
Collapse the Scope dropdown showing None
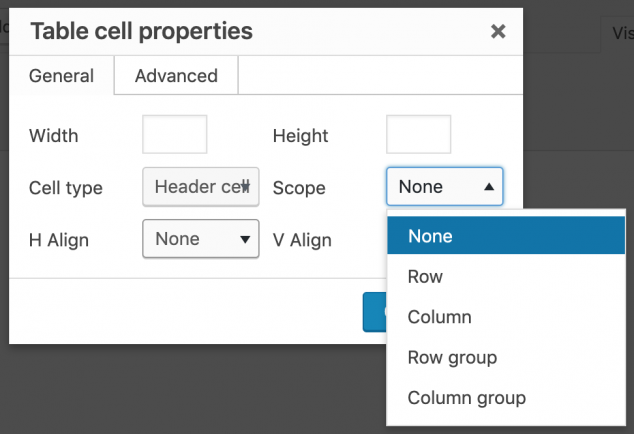pyautogui.click(x=444, y=187)
